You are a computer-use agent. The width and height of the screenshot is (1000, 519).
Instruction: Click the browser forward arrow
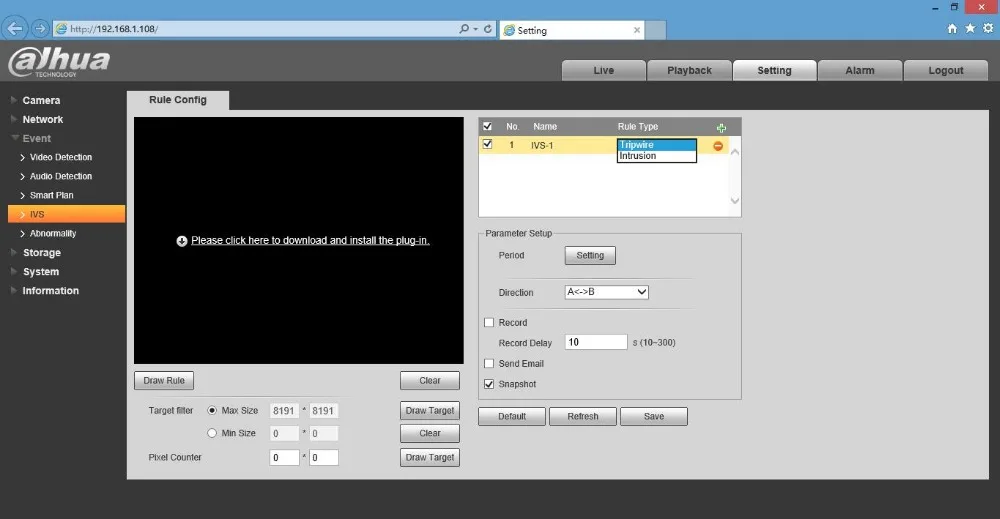point(40,29)
